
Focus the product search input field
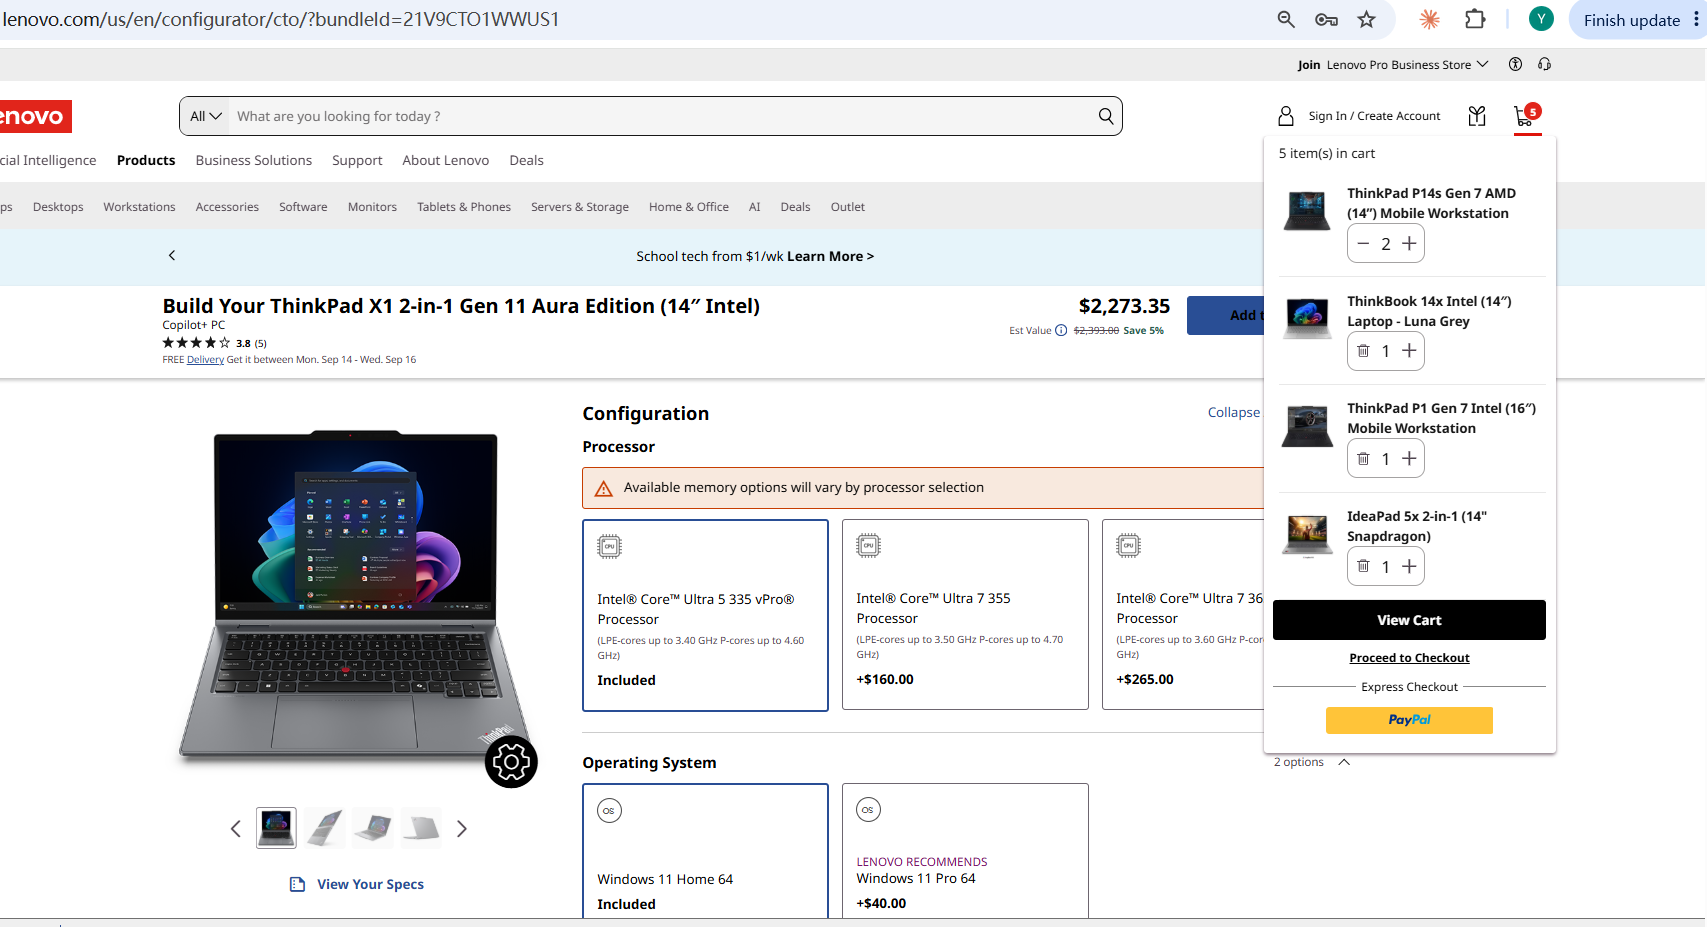pyautogui.click(x=660, y=116)
